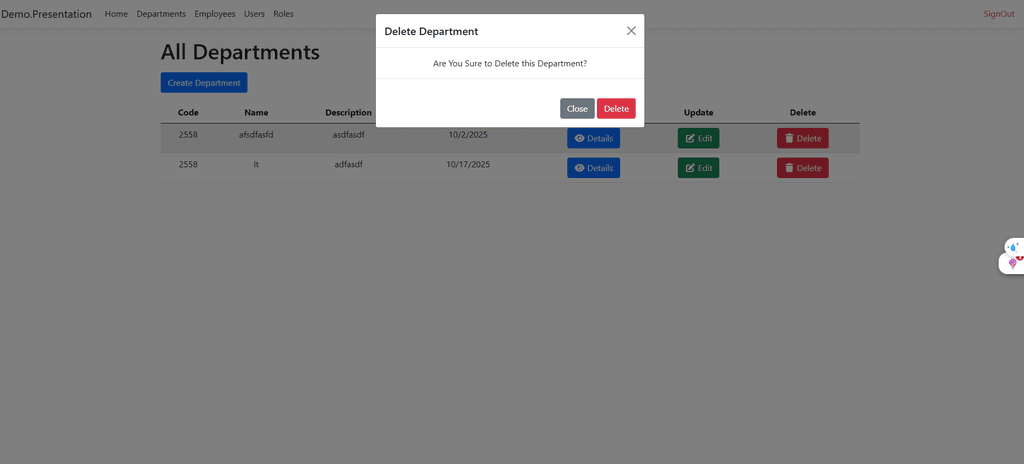Go to Home in the navbar
This screenshot has width=1024, height=464.
coord(116,14)
